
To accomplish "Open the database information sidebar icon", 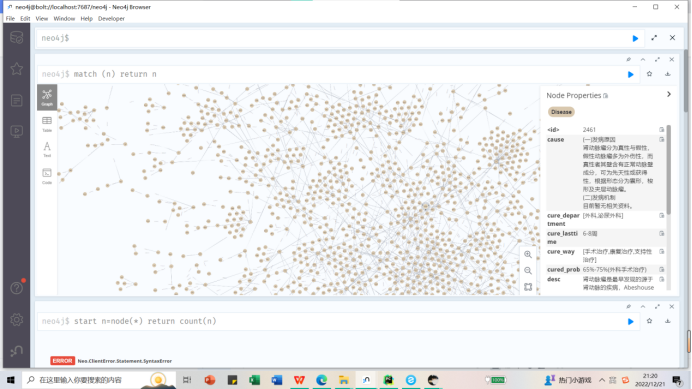I will click(x=17, y=38).
